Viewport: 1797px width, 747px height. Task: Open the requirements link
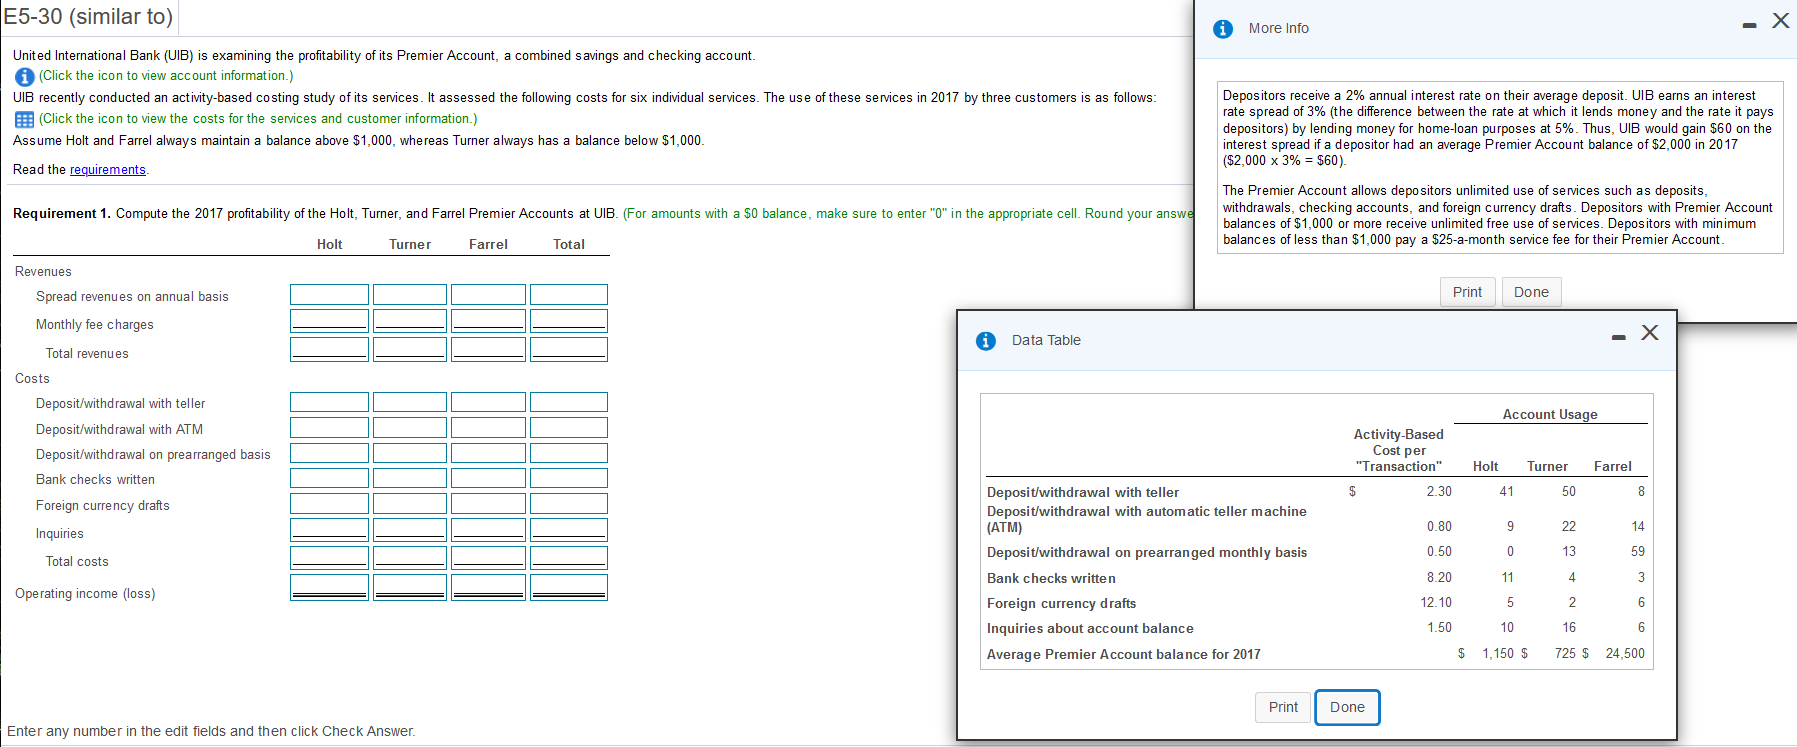(x=107, y=170)
